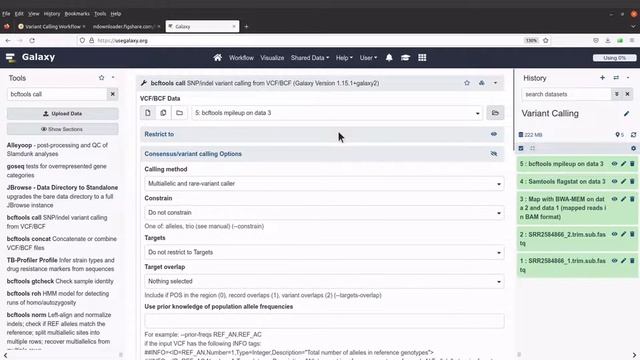The width and height of the screenshot is (640, 360).
Task: View Samtools flagstat dataset eye icon
Action: [x=614, y=181]
